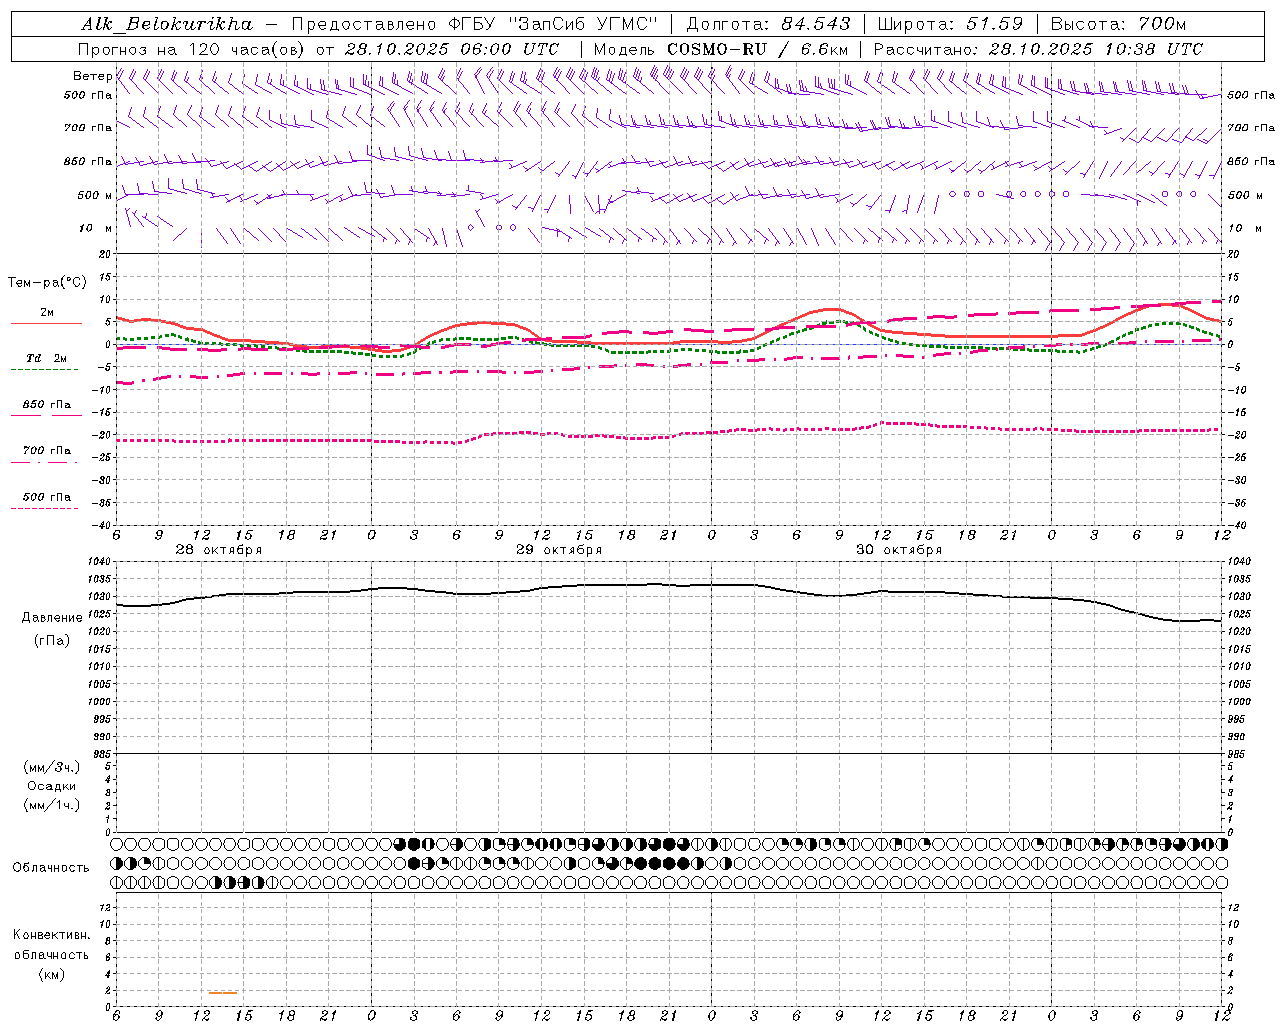This screenshot has width=1280, height=1024.
Task: Click the '500 гПа' temperature legend entry
Action: 47,497
